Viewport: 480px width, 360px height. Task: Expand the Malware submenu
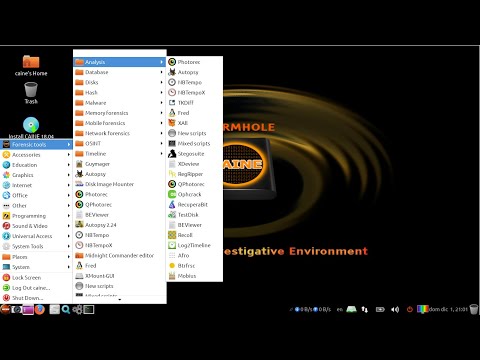[120, 103]
